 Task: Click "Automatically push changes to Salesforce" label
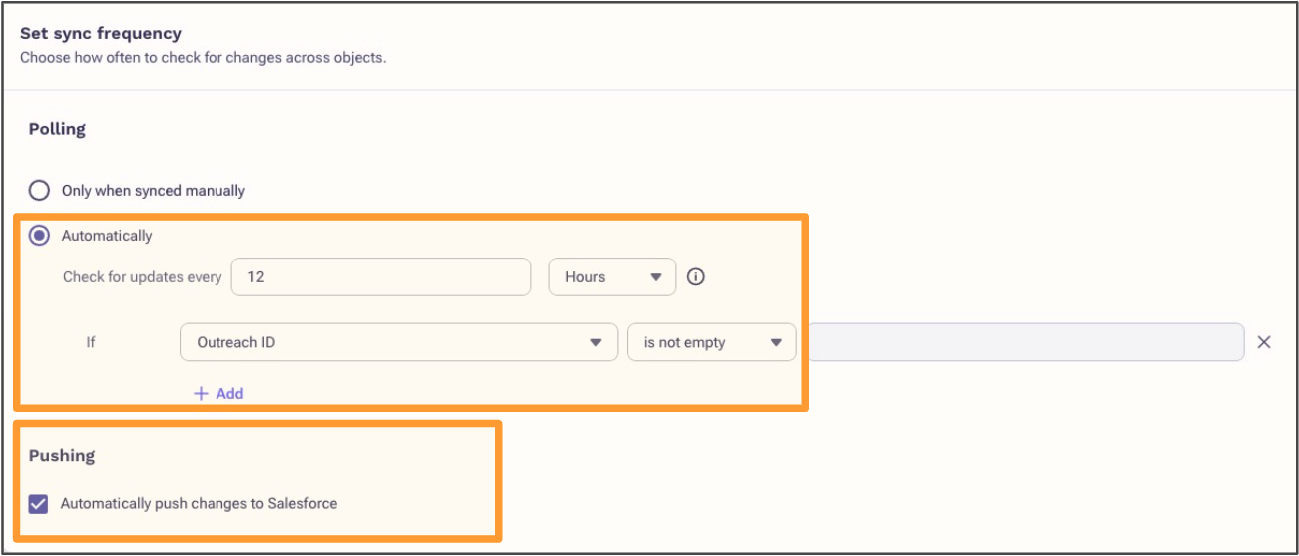coord(199,504)
